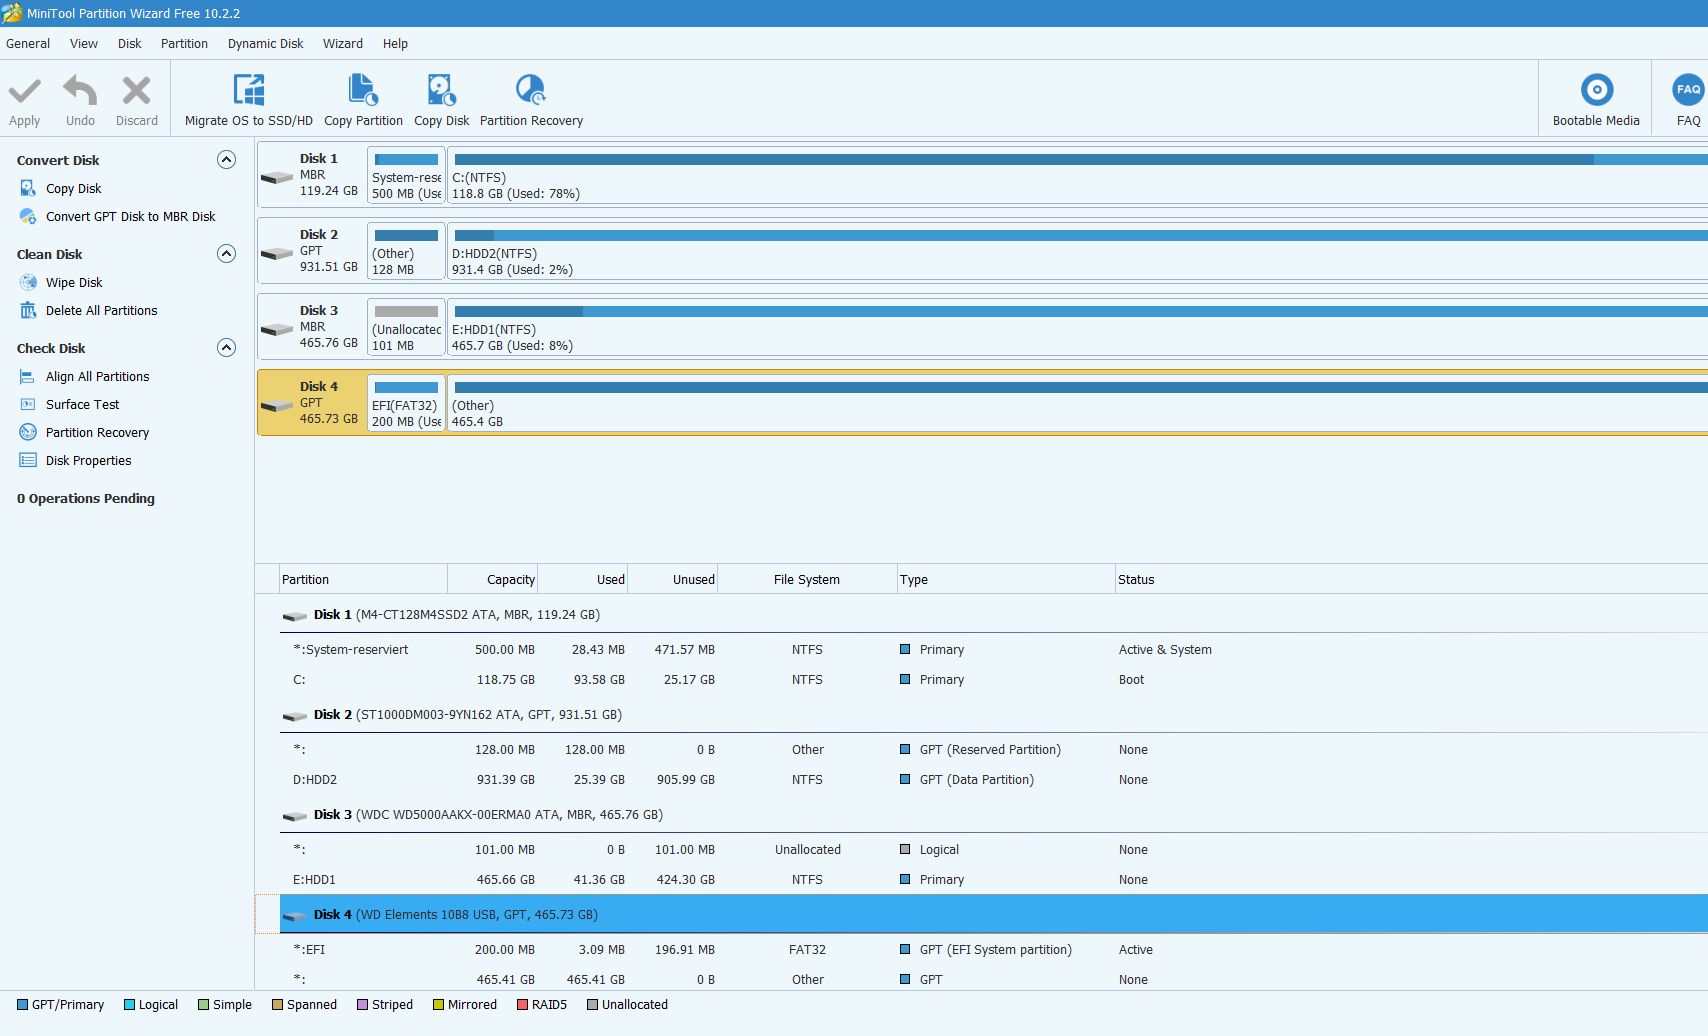The height and width of the screenshot is (1036, 1708).
Task: Open the General menu
Action: point(28,44)
